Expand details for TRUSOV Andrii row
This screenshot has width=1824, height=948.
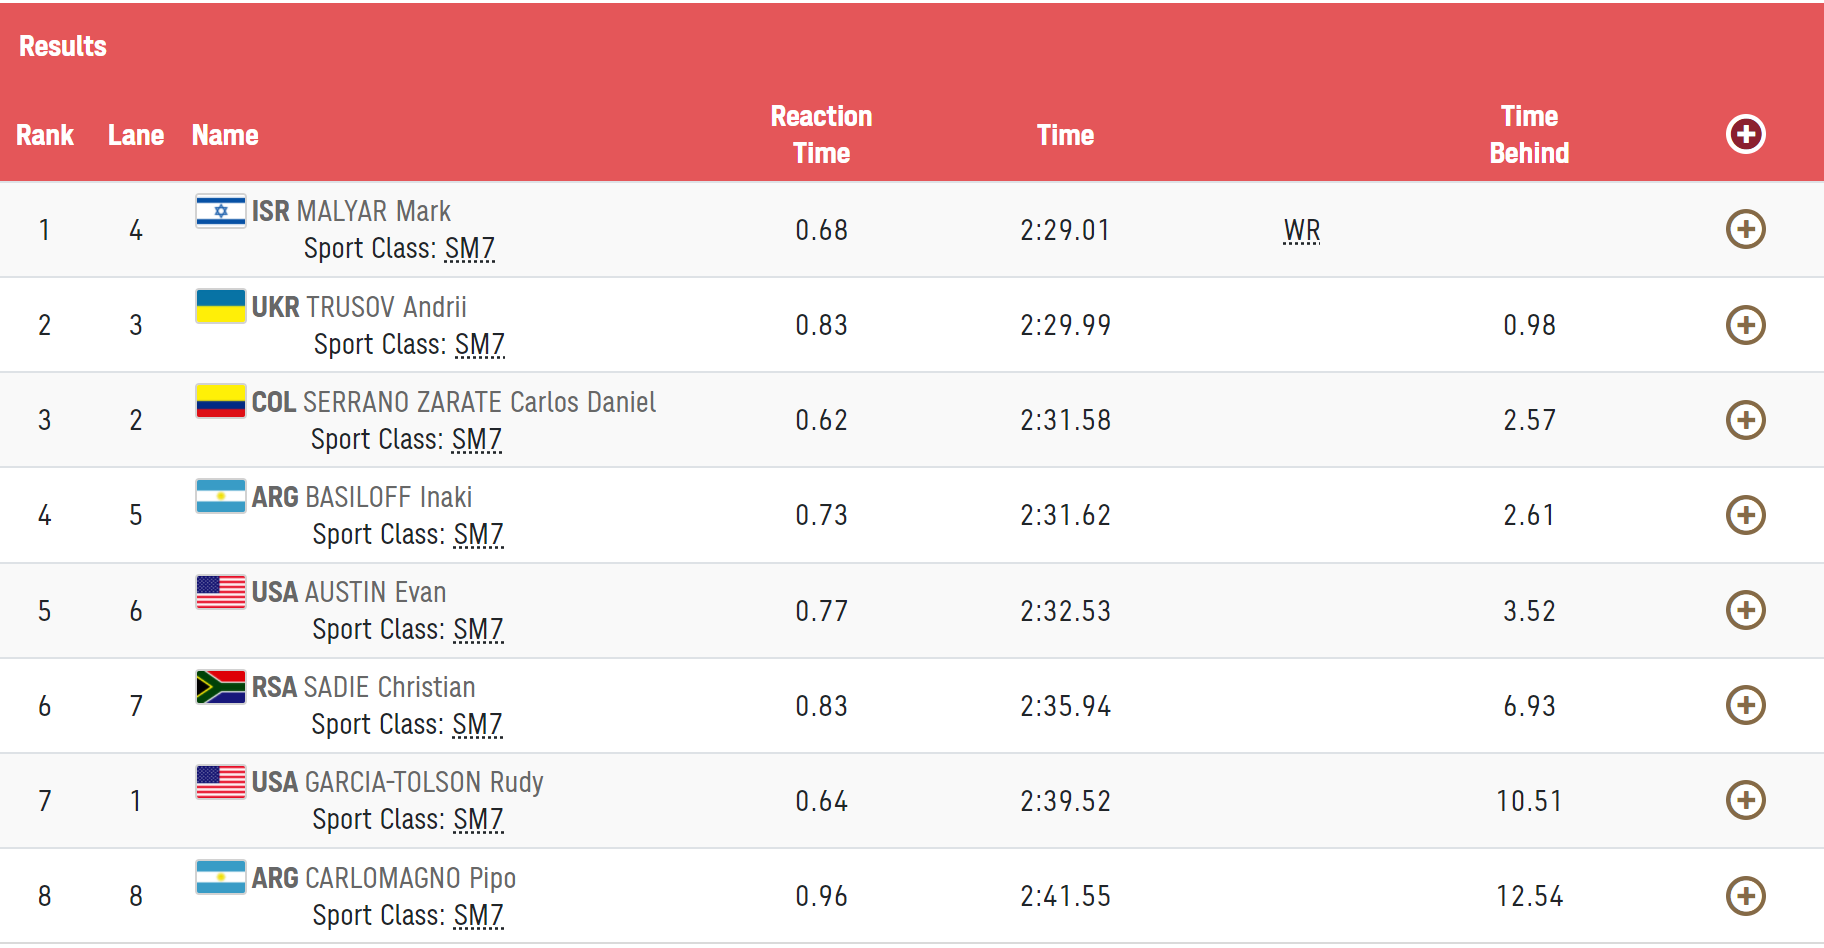tap(1745, 325)
